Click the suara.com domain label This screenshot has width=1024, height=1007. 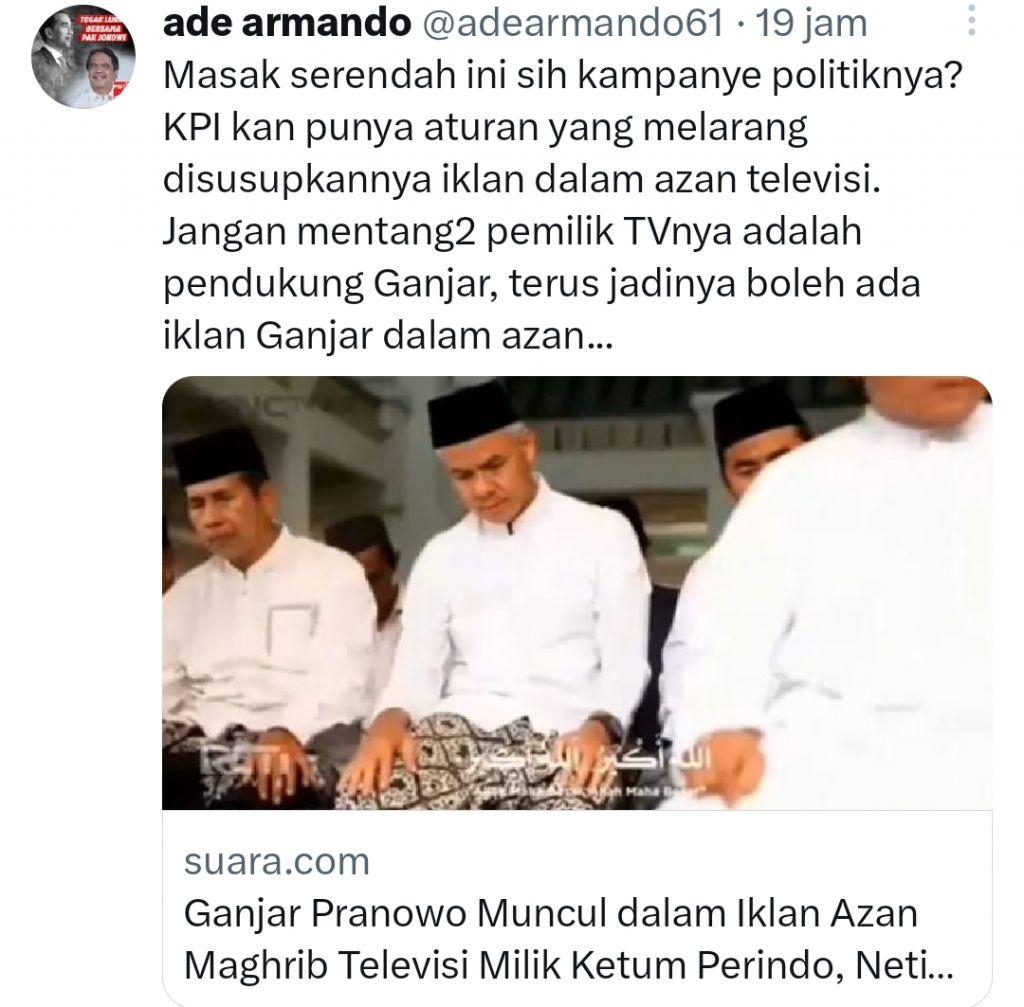pos(277,861)
